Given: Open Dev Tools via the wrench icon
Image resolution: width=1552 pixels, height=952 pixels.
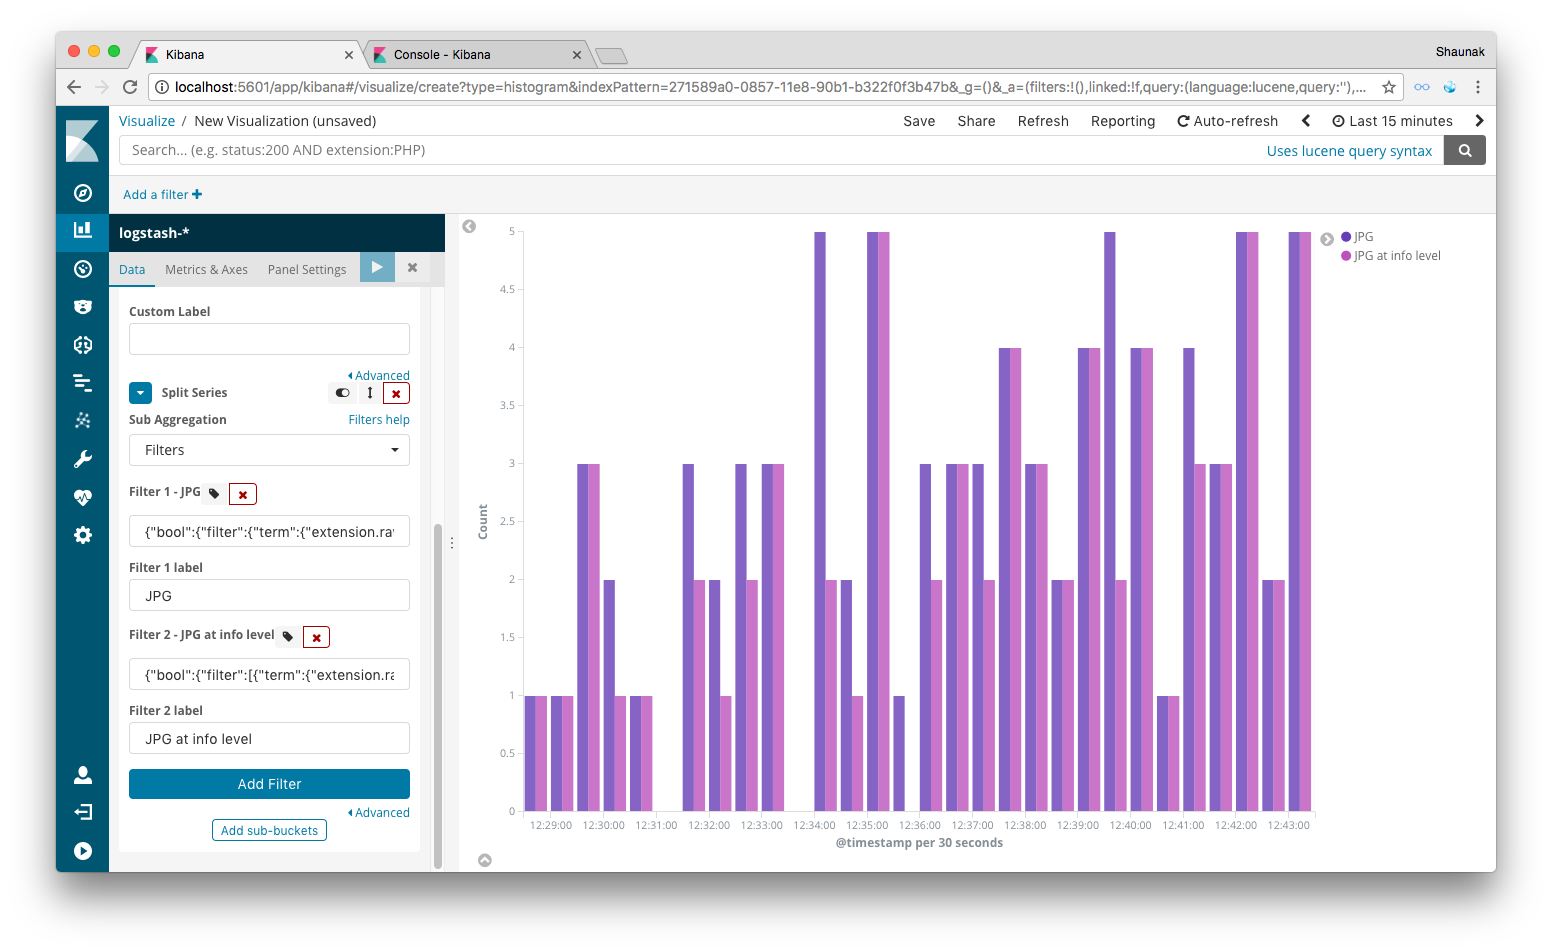Looking at the screenshot, I should point(83,459).
